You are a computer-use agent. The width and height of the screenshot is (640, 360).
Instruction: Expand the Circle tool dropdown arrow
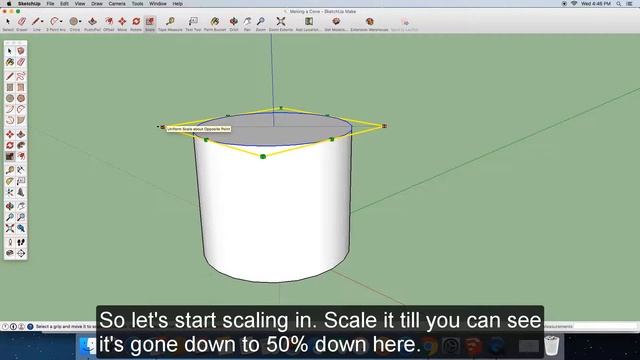(80, 21)
